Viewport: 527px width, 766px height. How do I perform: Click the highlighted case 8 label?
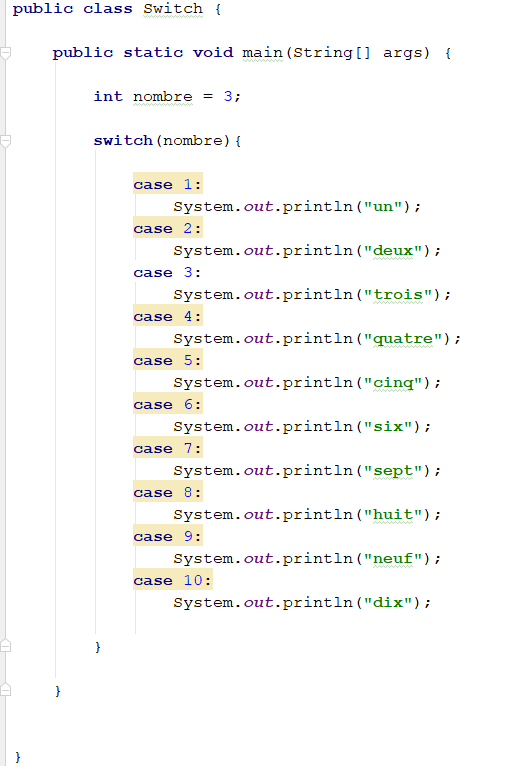coord(168,492)
